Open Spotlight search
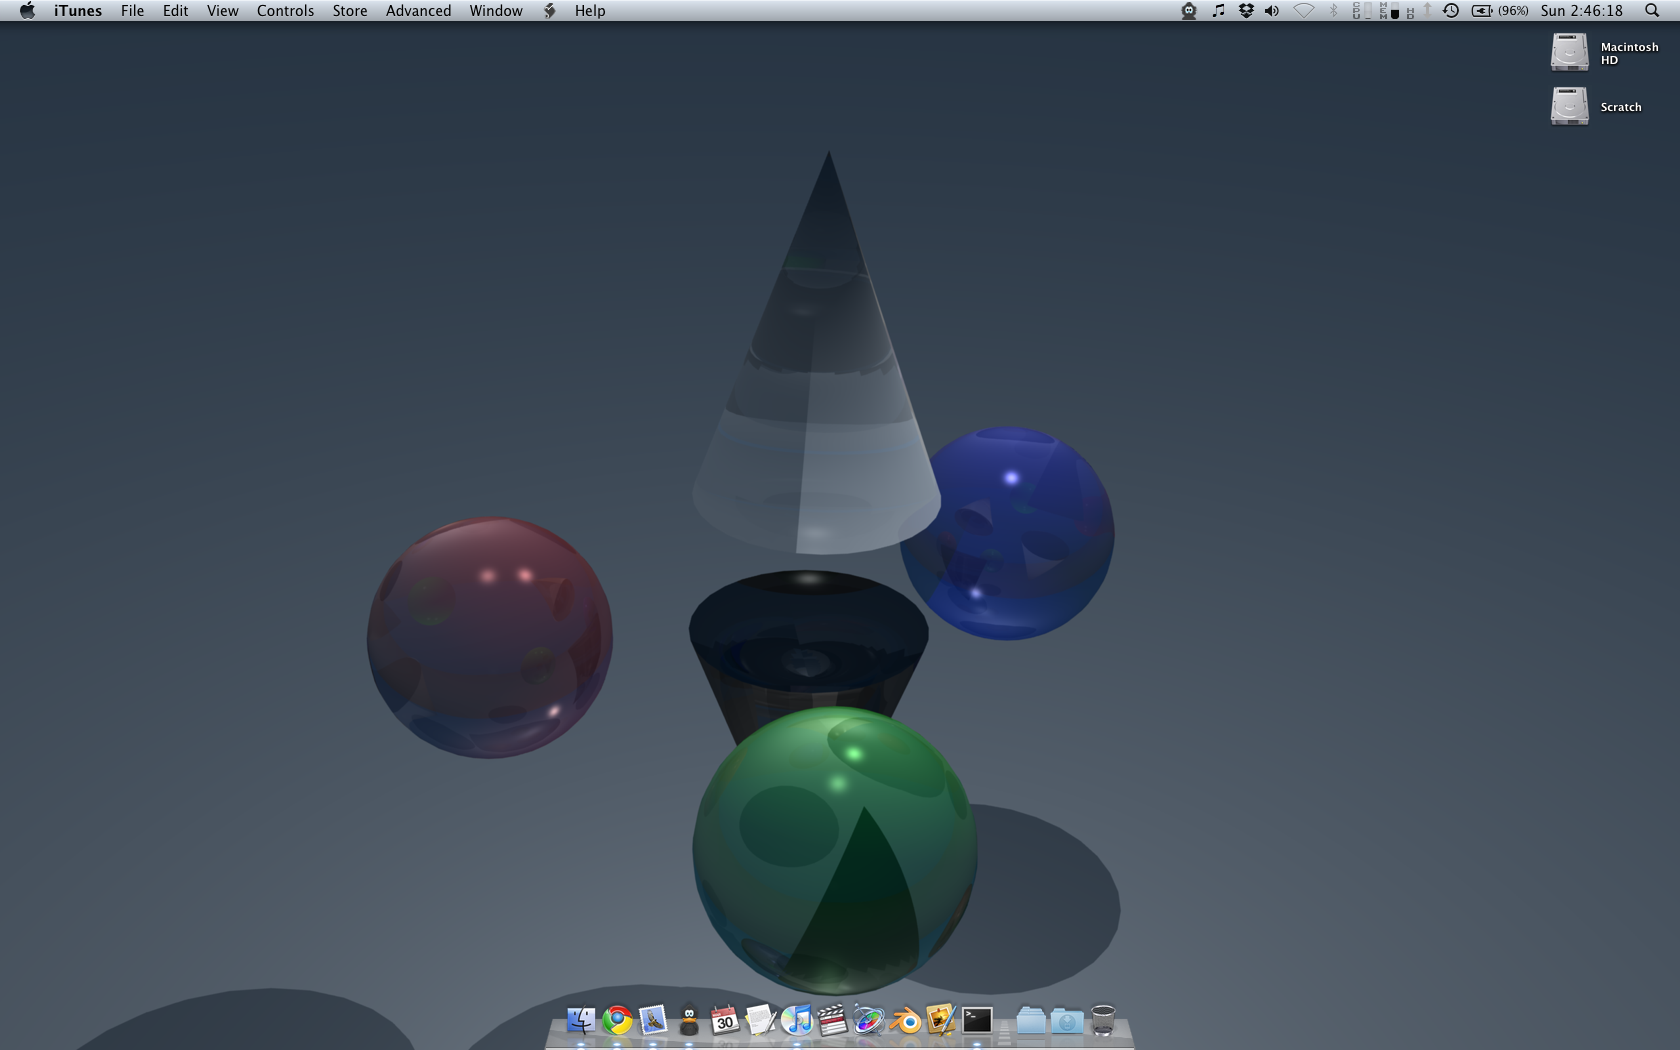 pyautogui.click(x=1652, y=11)
